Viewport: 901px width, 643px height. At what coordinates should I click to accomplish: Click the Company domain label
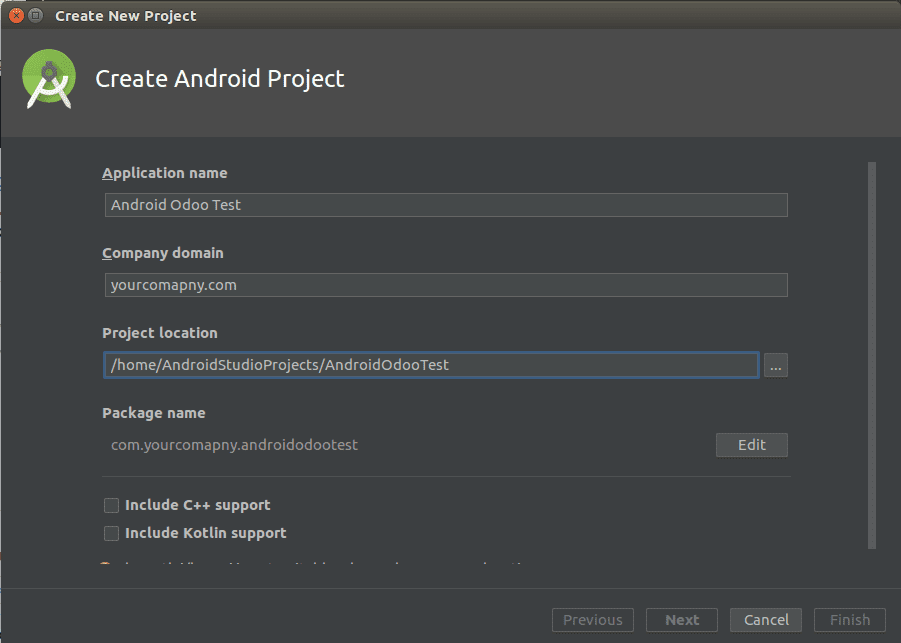163,253
